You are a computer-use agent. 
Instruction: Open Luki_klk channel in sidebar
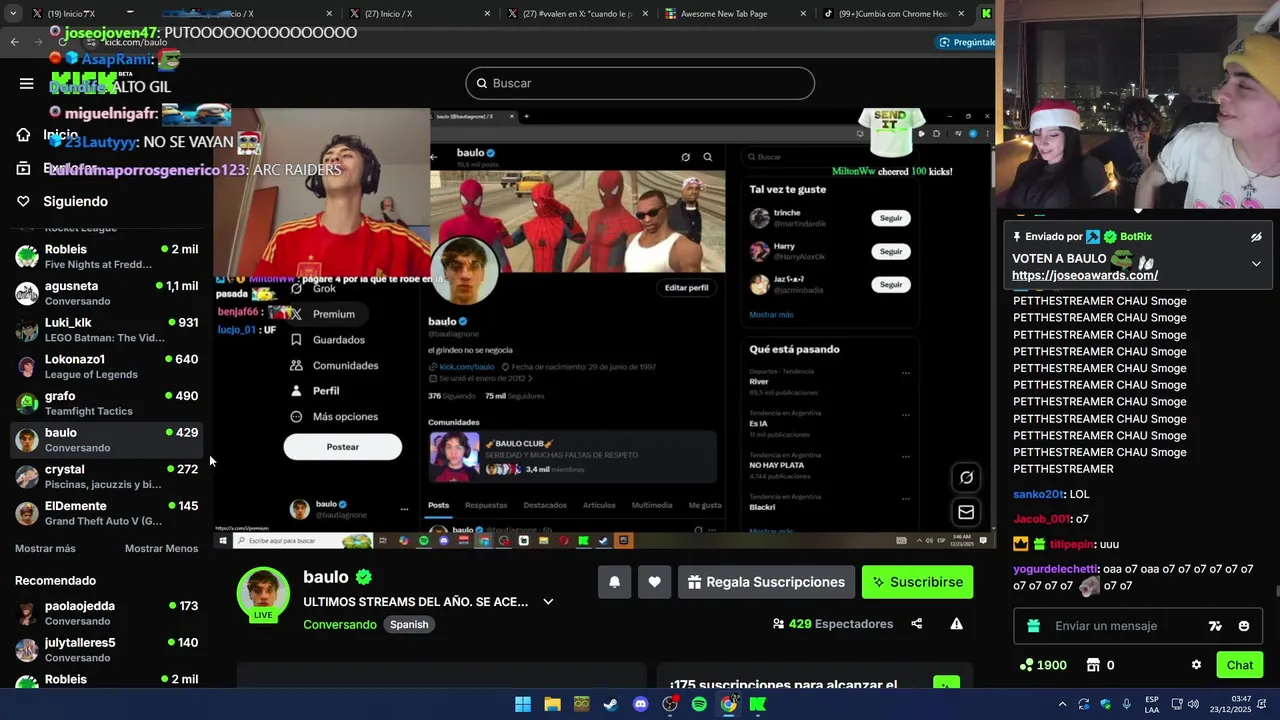click(x=107, y=330)
